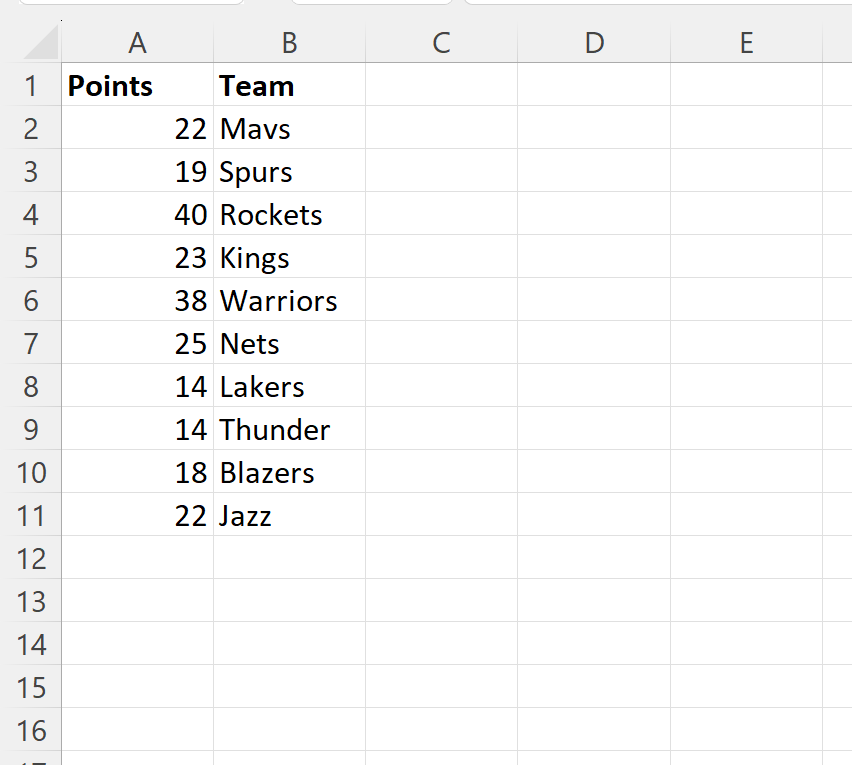Click the cell with value 40
The image size is (852, 765).
point(137,215)
